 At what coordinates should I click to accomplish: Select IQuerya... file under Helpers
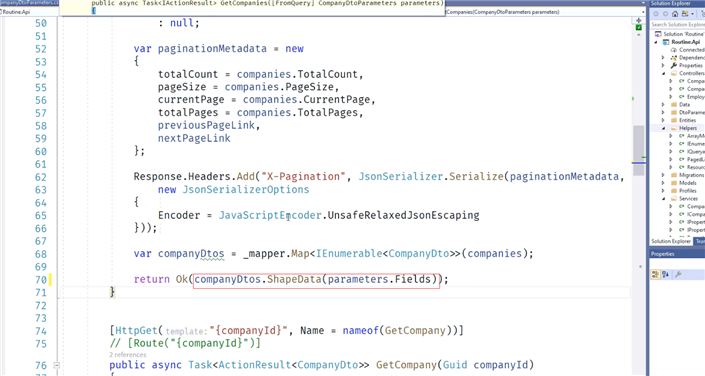696,152
